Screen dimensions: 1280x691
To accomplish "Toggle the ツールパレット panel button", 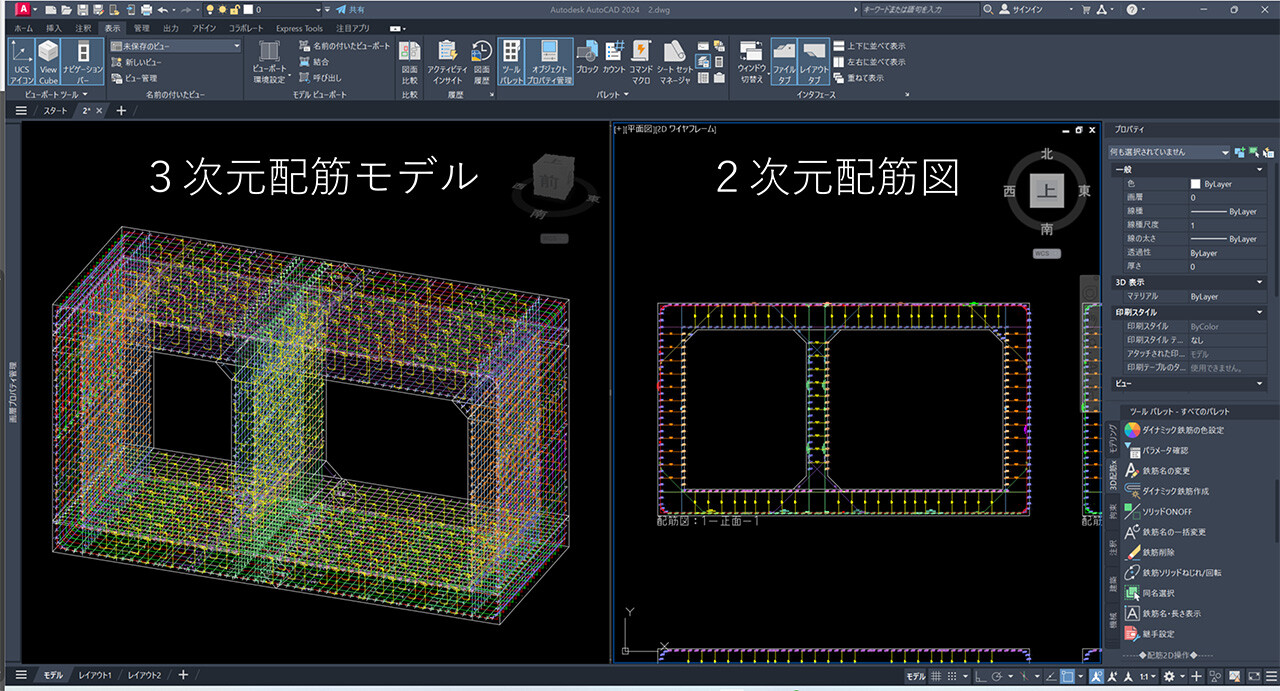I will point(511,61).
